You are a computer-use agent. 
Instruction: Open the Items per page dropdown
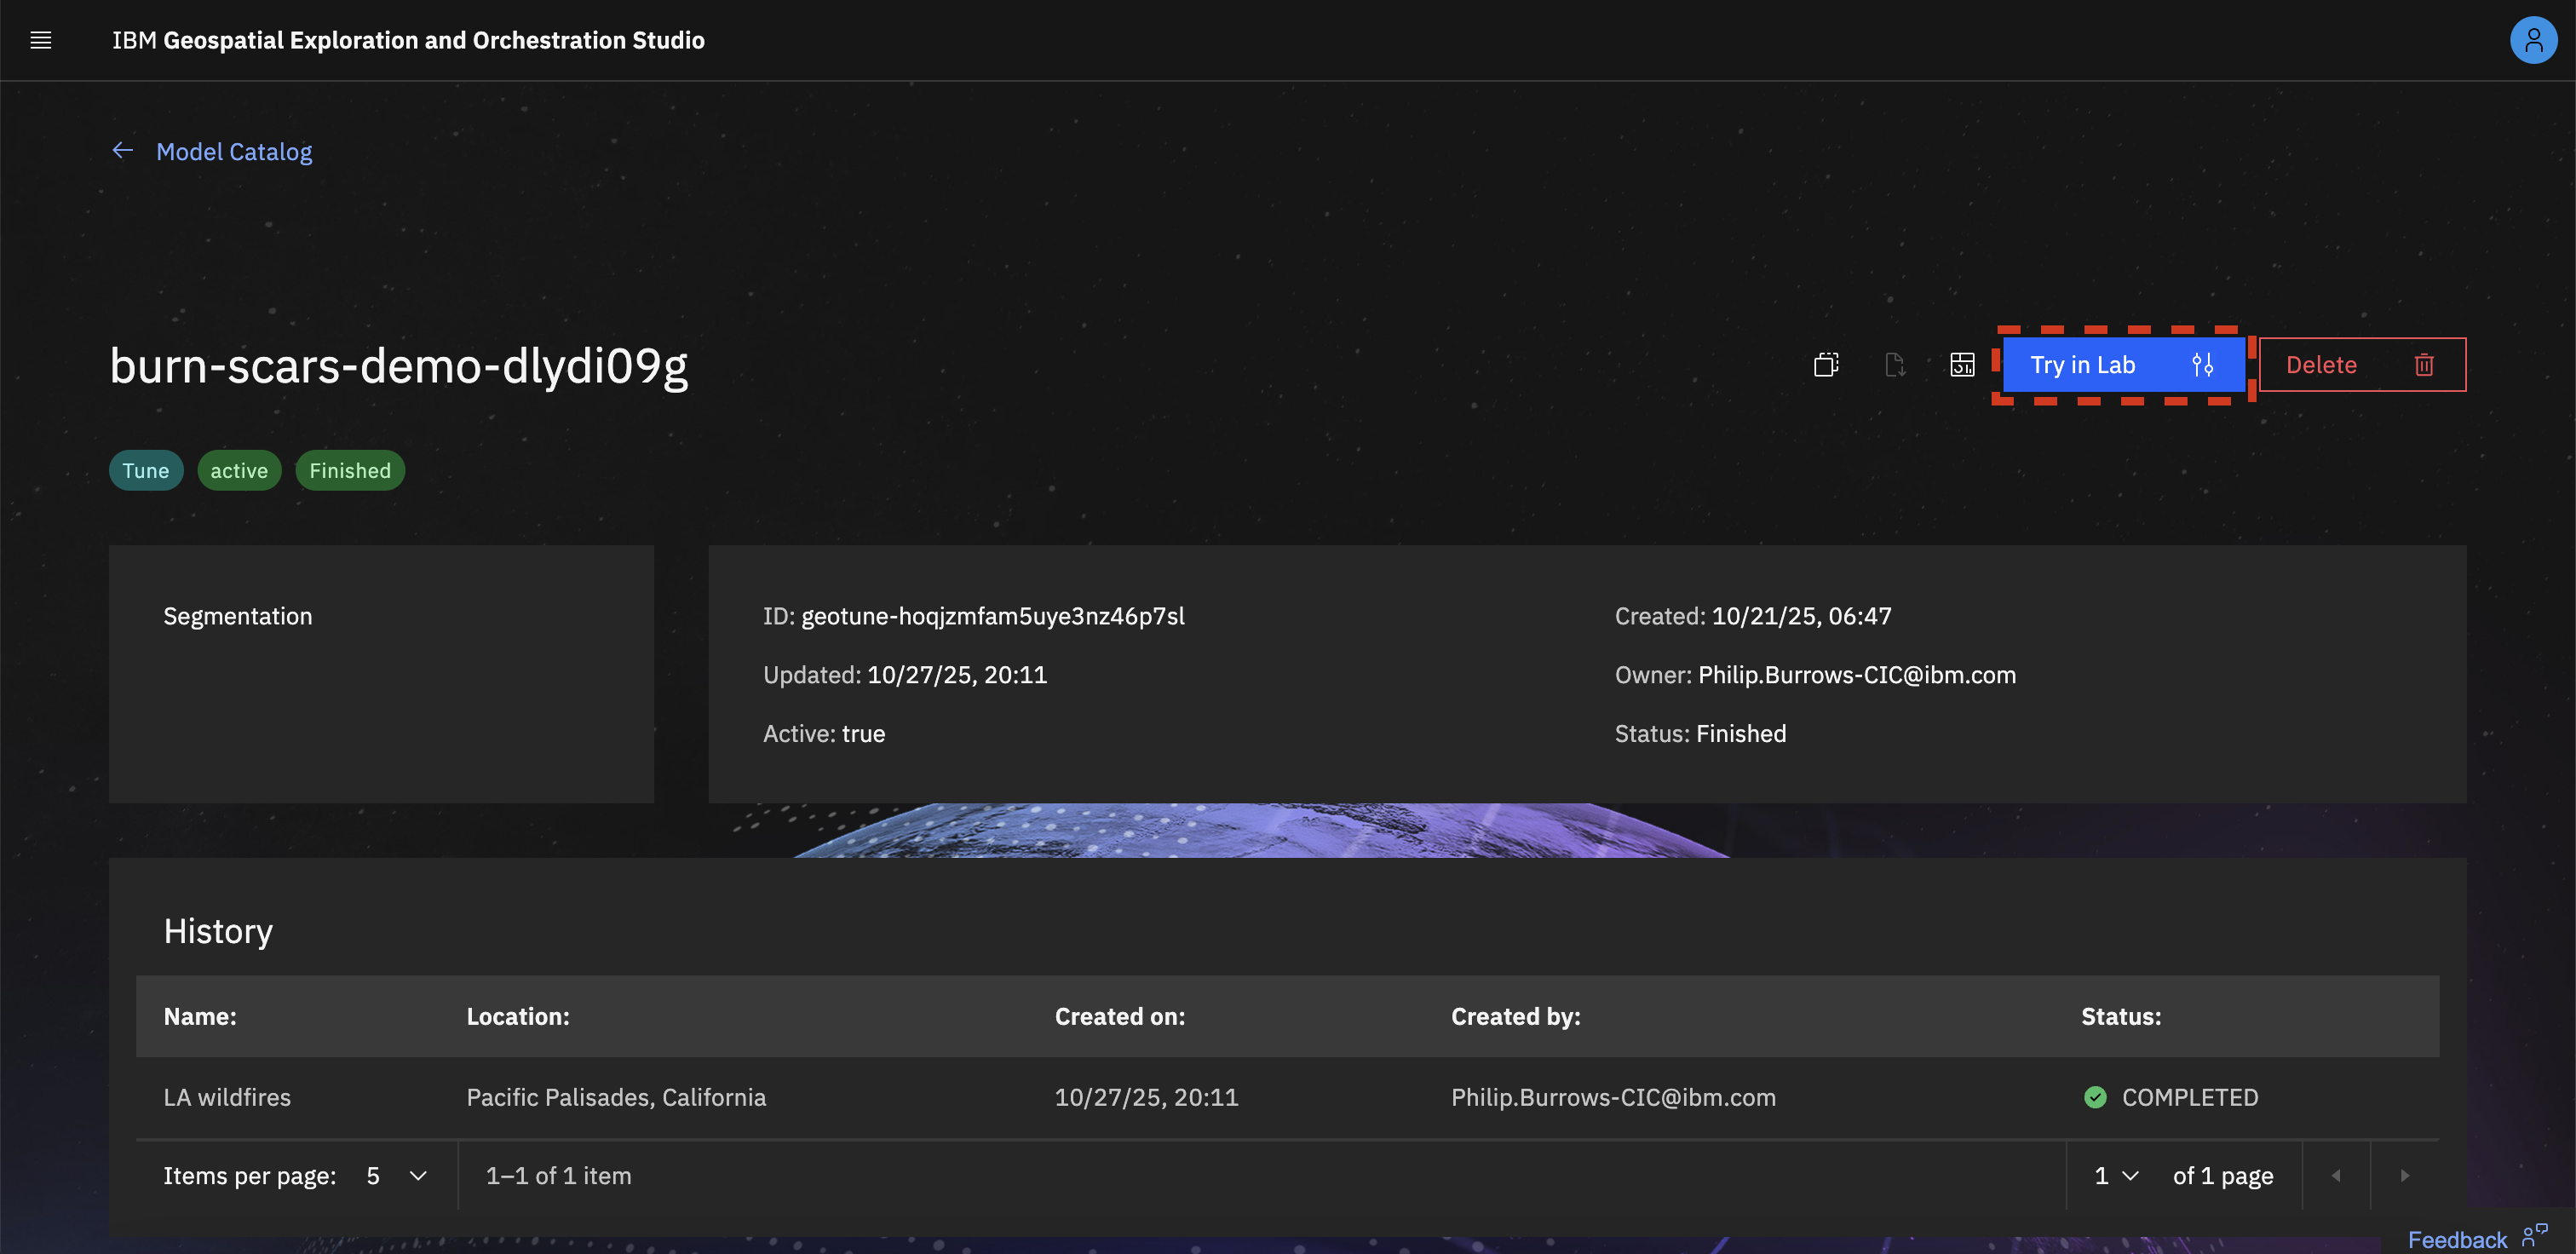[x=397, y=1175]
